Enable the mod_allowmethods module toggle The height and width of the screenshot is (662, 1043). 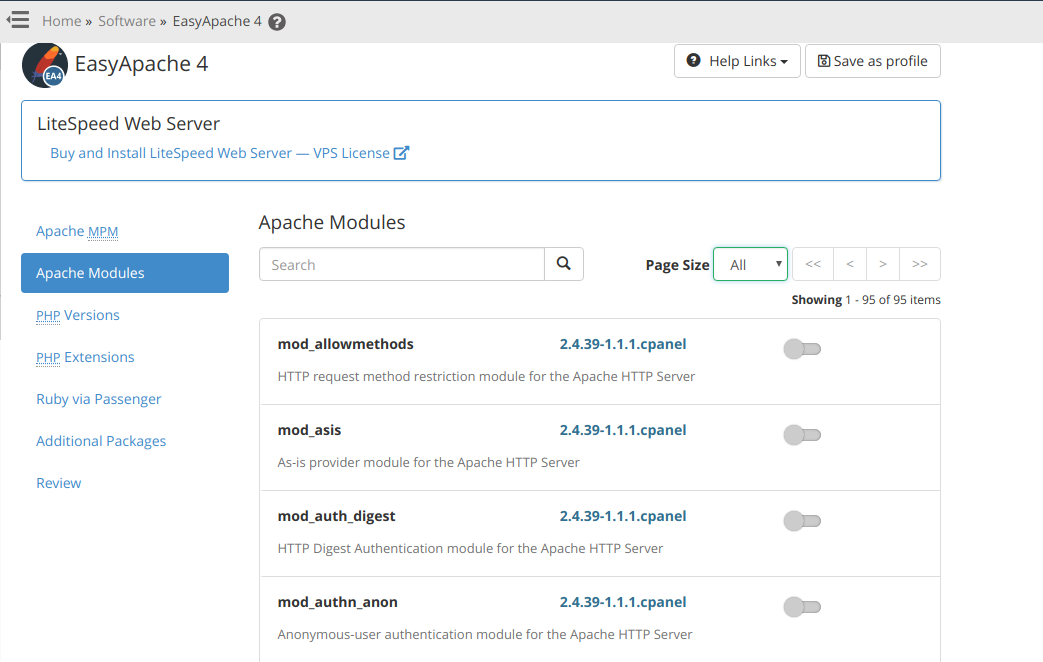(x=802, y=349)
